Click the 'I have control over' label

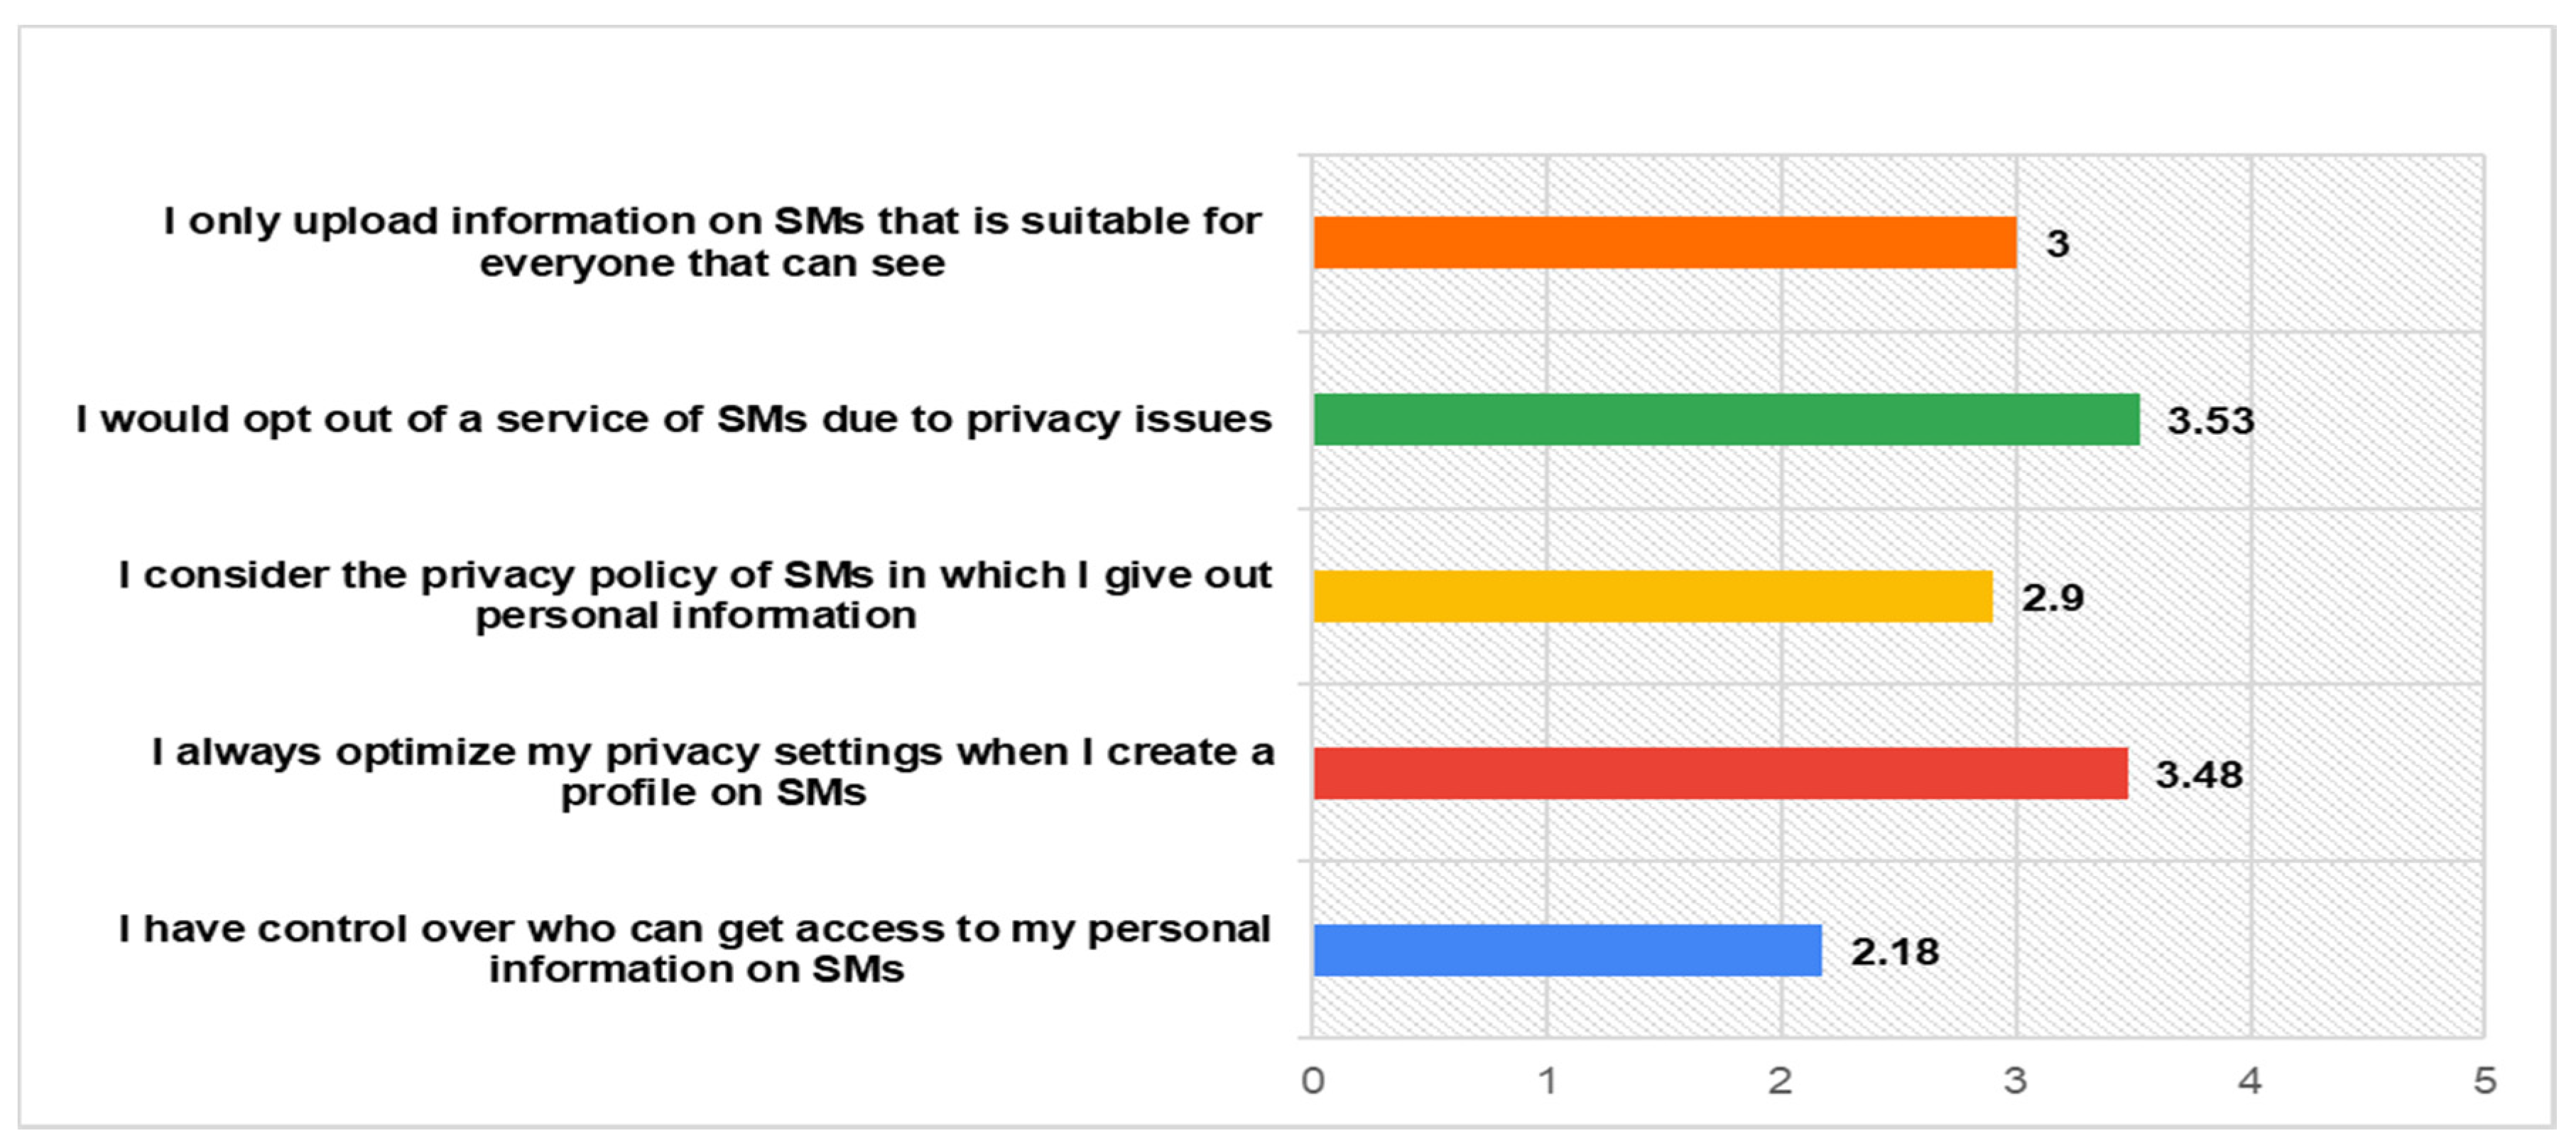click(x=695, y=949)
